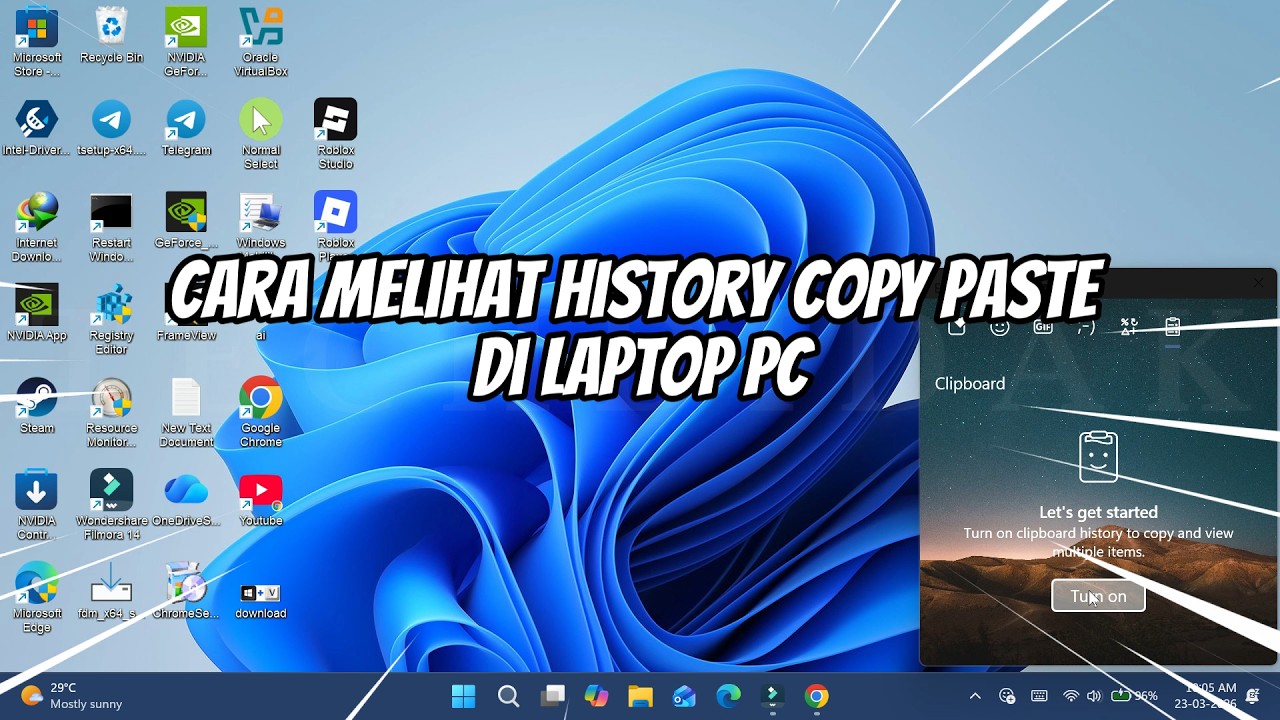Select the New Text Document file
This screenshot has width=1280, height=720.
pyautogui.click(x=186, y=413)
